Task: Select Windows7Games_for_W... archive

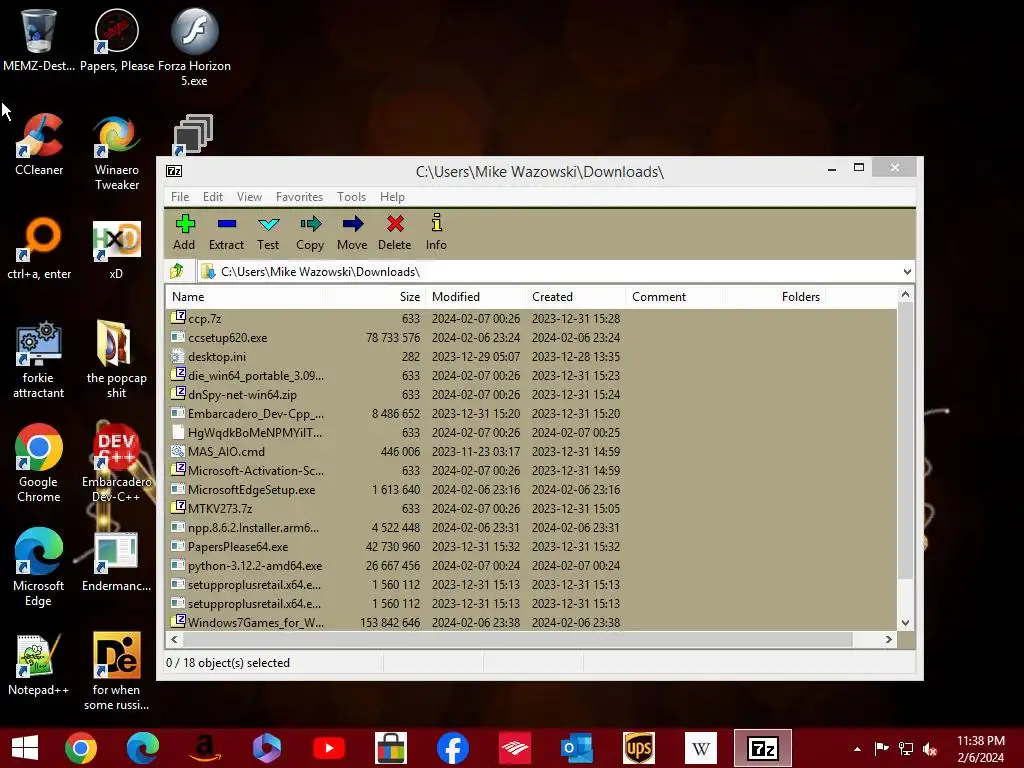Action: [255, 622]
